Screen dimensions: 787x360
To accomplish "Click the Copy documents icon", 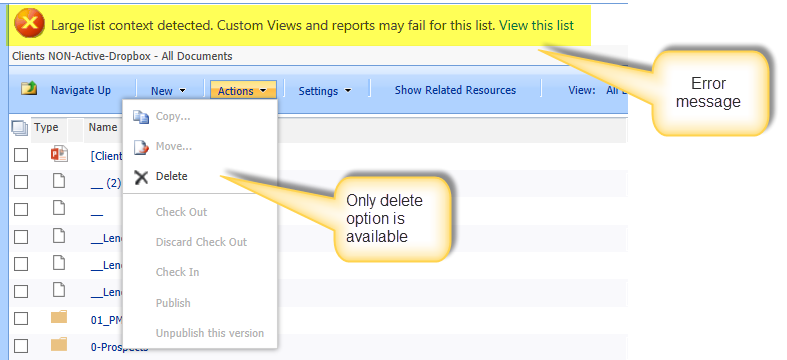I will [x=141, y=117].
